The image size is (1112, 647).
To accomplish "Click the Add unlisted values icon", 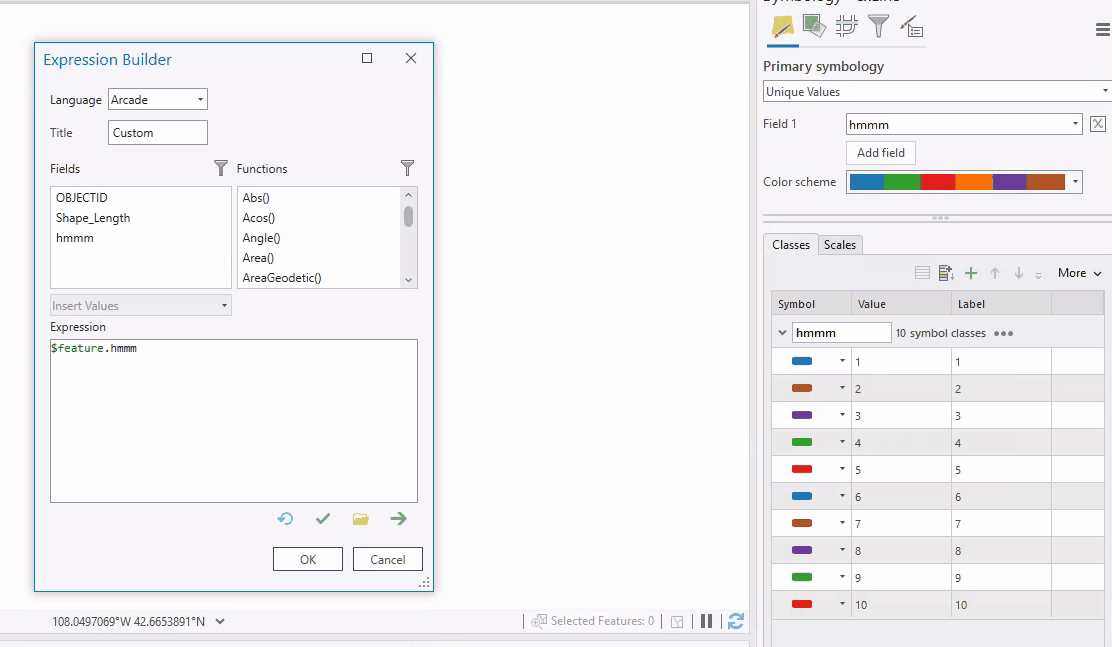I will 946,273.
